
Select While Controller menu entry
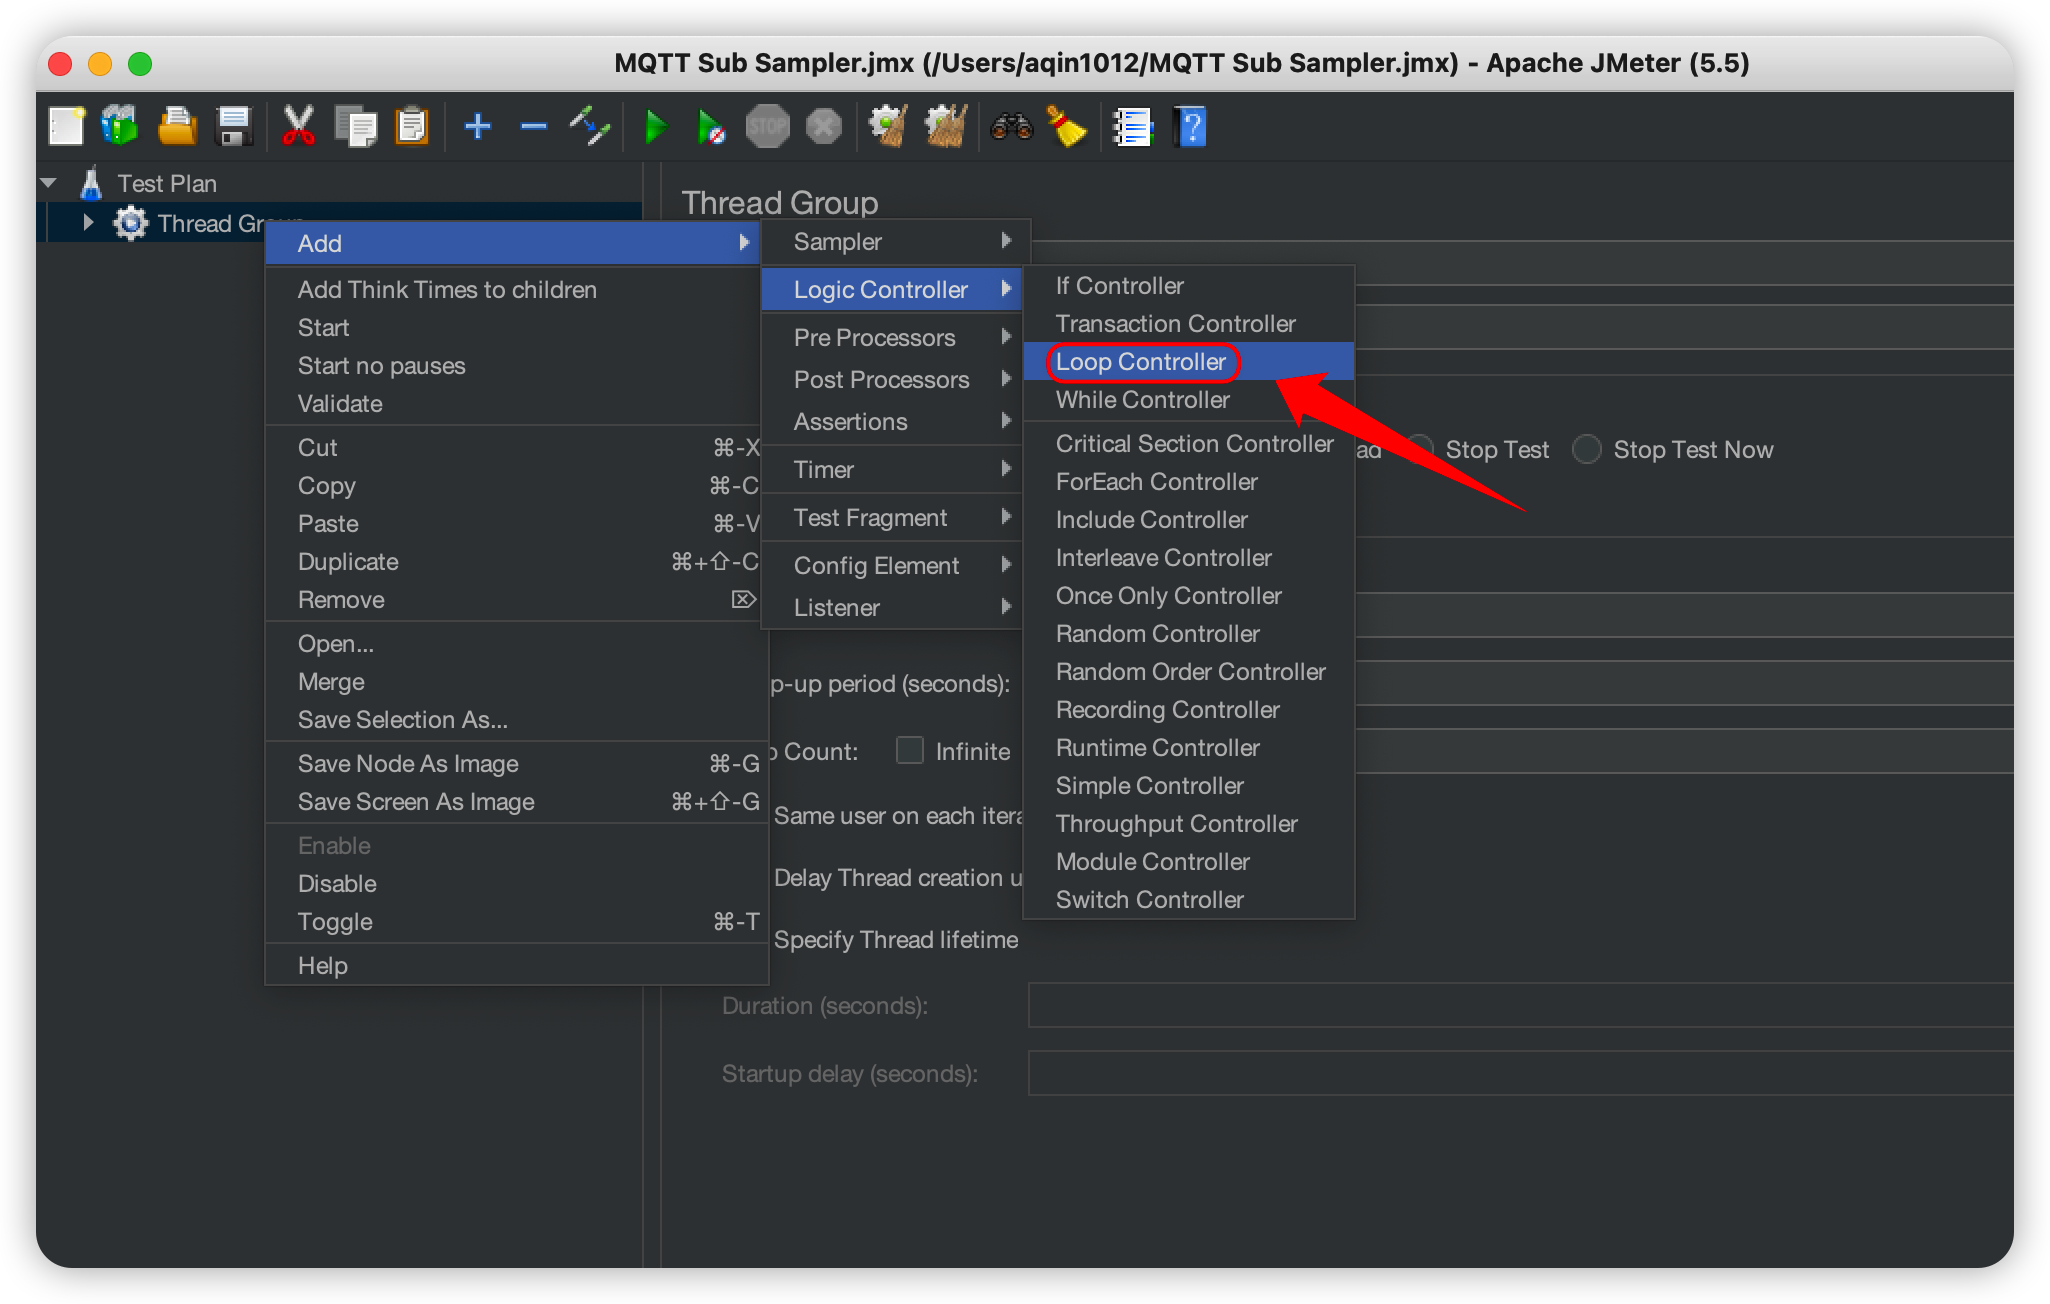(x=1142, y=400)
